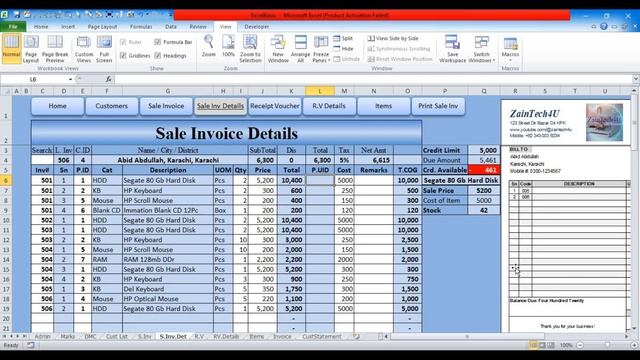Click 'RAM 128mb DDr' description cell

click(x=168, y=259)
